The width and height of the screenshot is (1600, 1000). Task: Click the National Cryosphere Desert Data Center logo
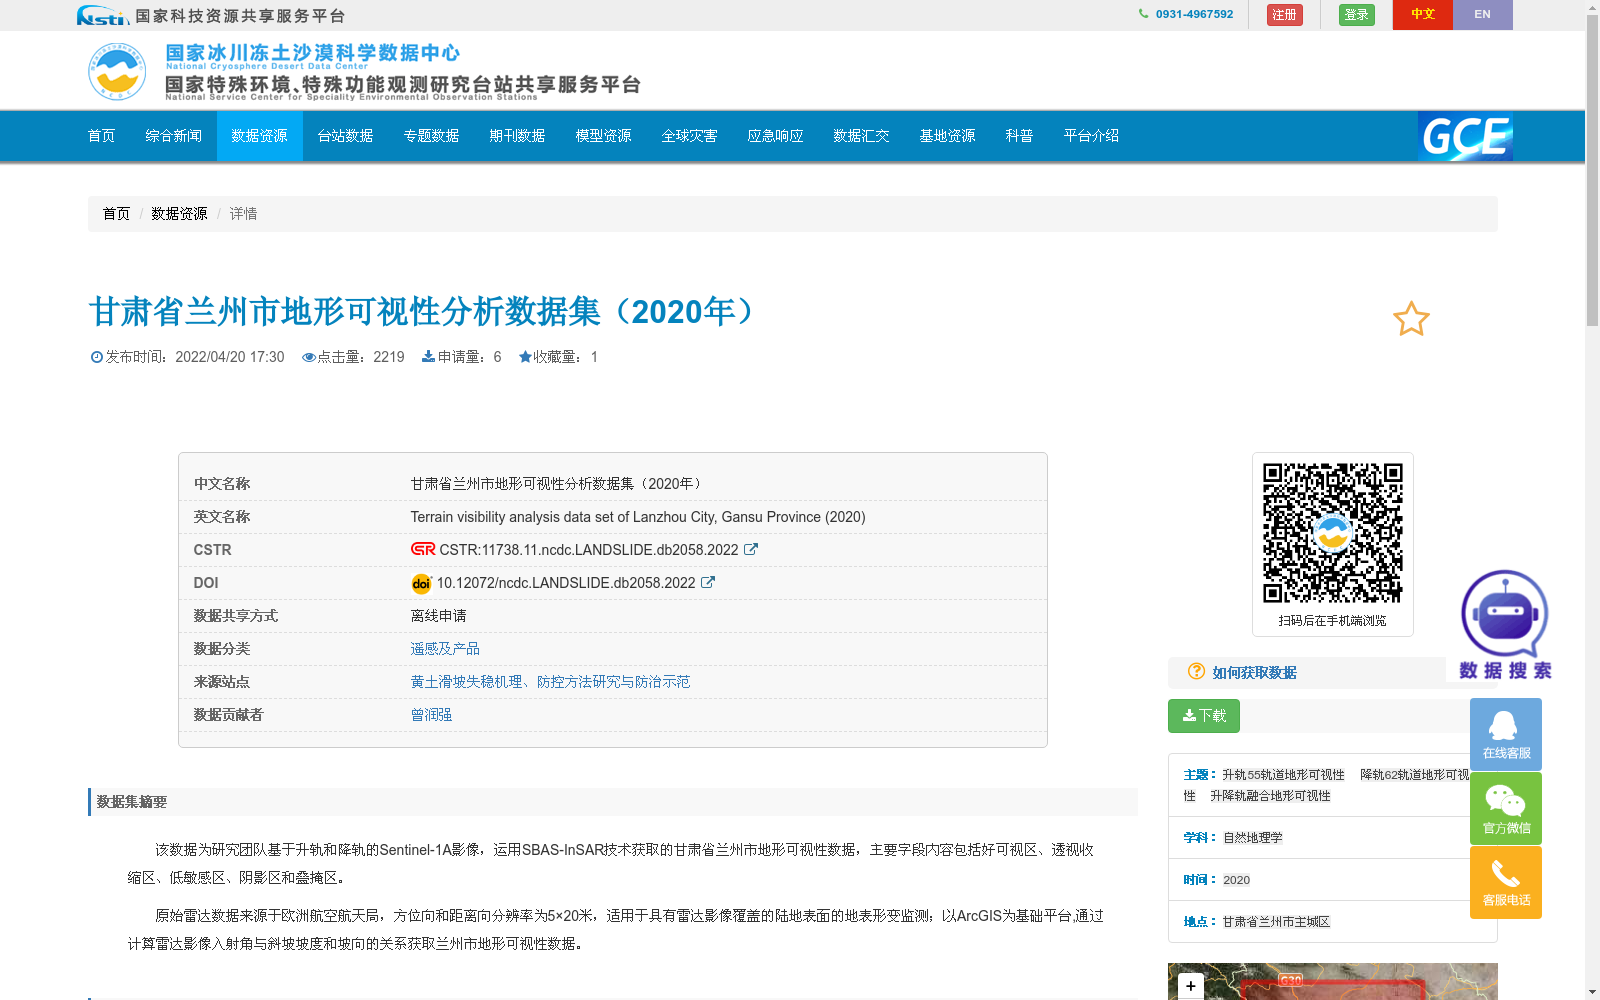point(117,71)
